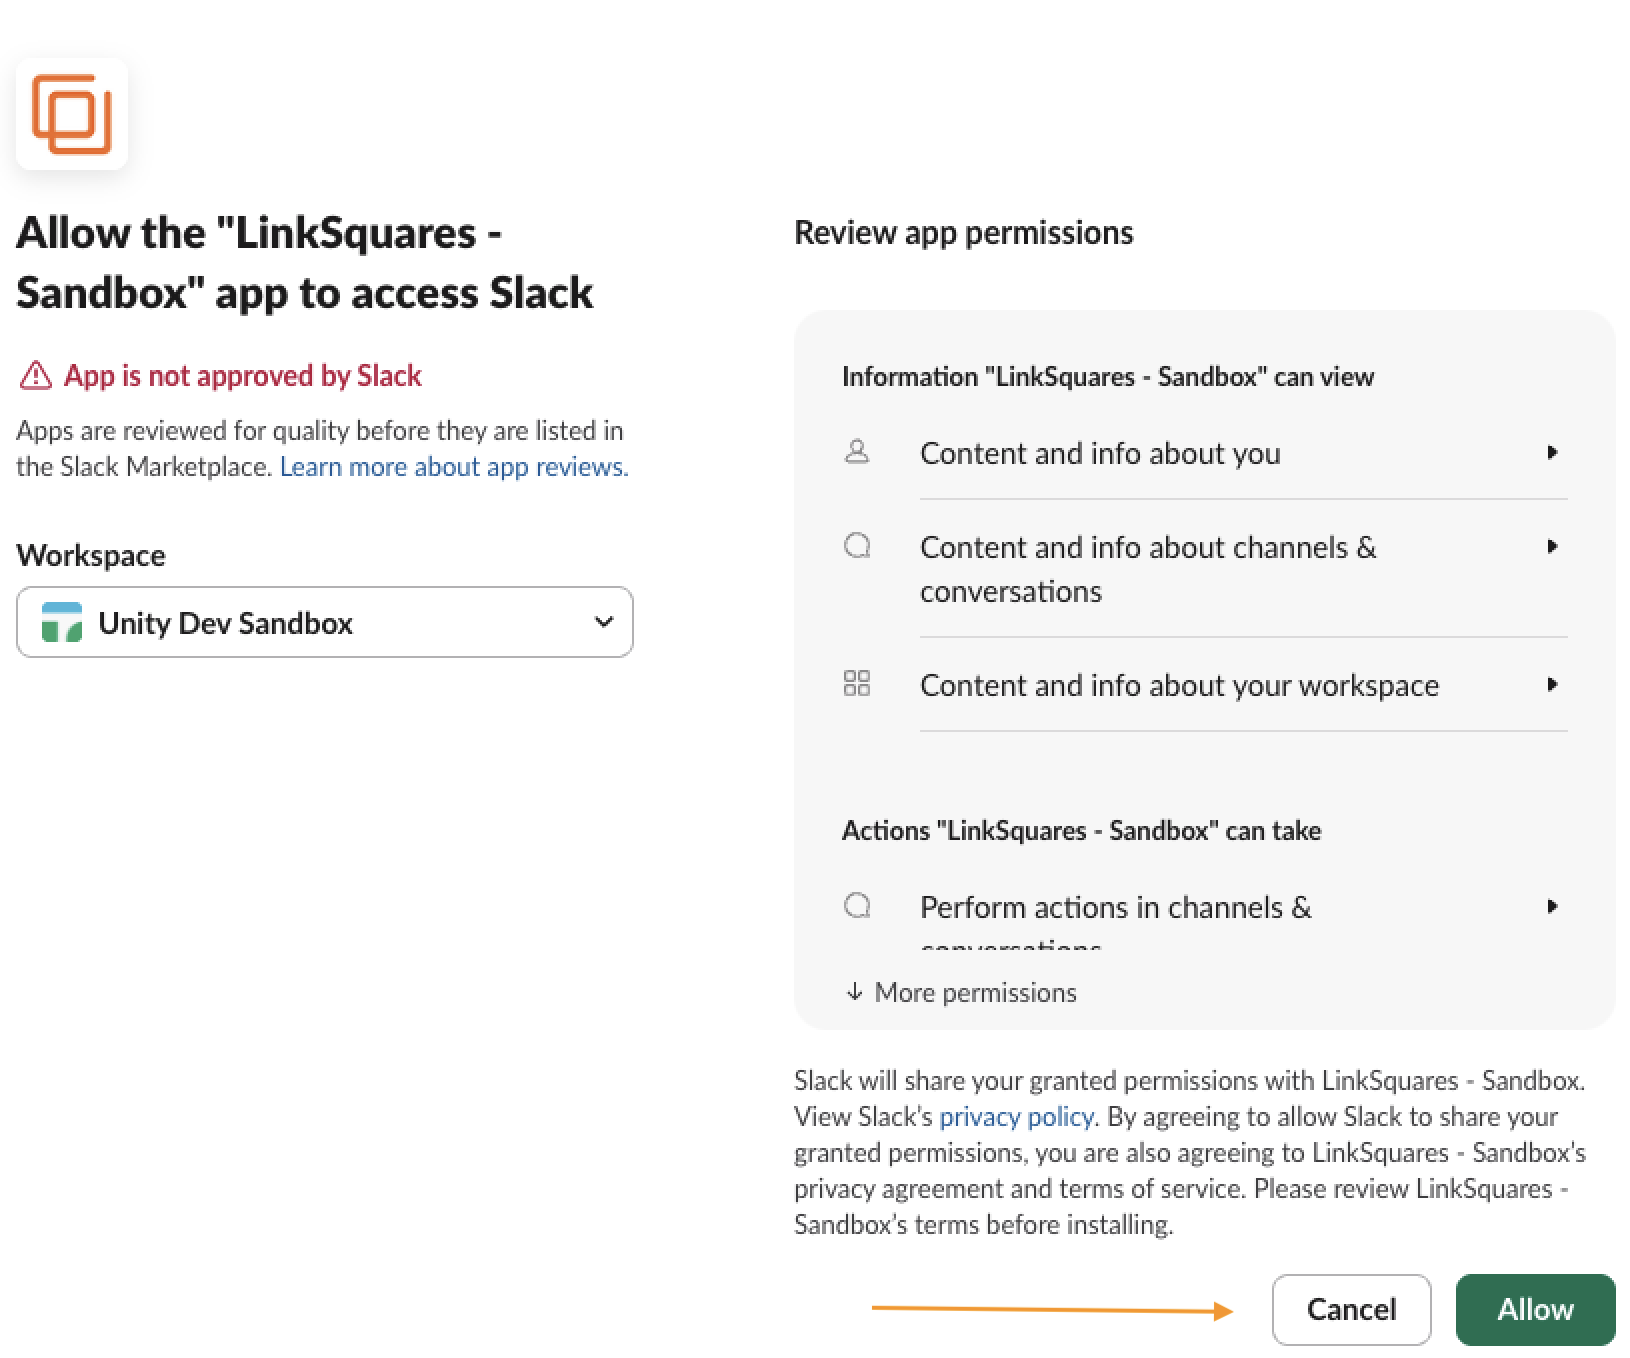Image resolution: width=1630 pixels, height=1358 pixels.
Task: Open Learn more about app reviews link
Action: click(x=454, y=467)
